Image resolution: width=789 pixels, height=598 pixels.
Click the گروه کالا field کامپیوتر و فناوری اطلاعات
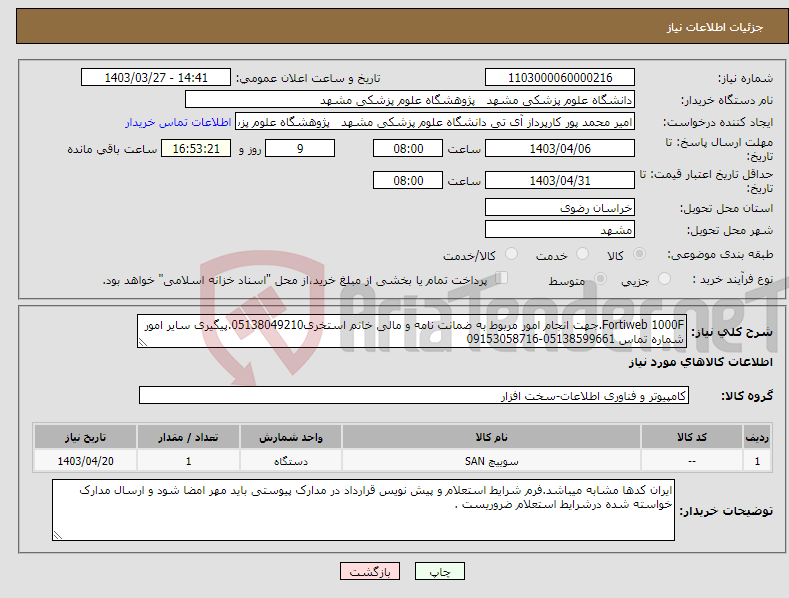[x=414, y=396]
